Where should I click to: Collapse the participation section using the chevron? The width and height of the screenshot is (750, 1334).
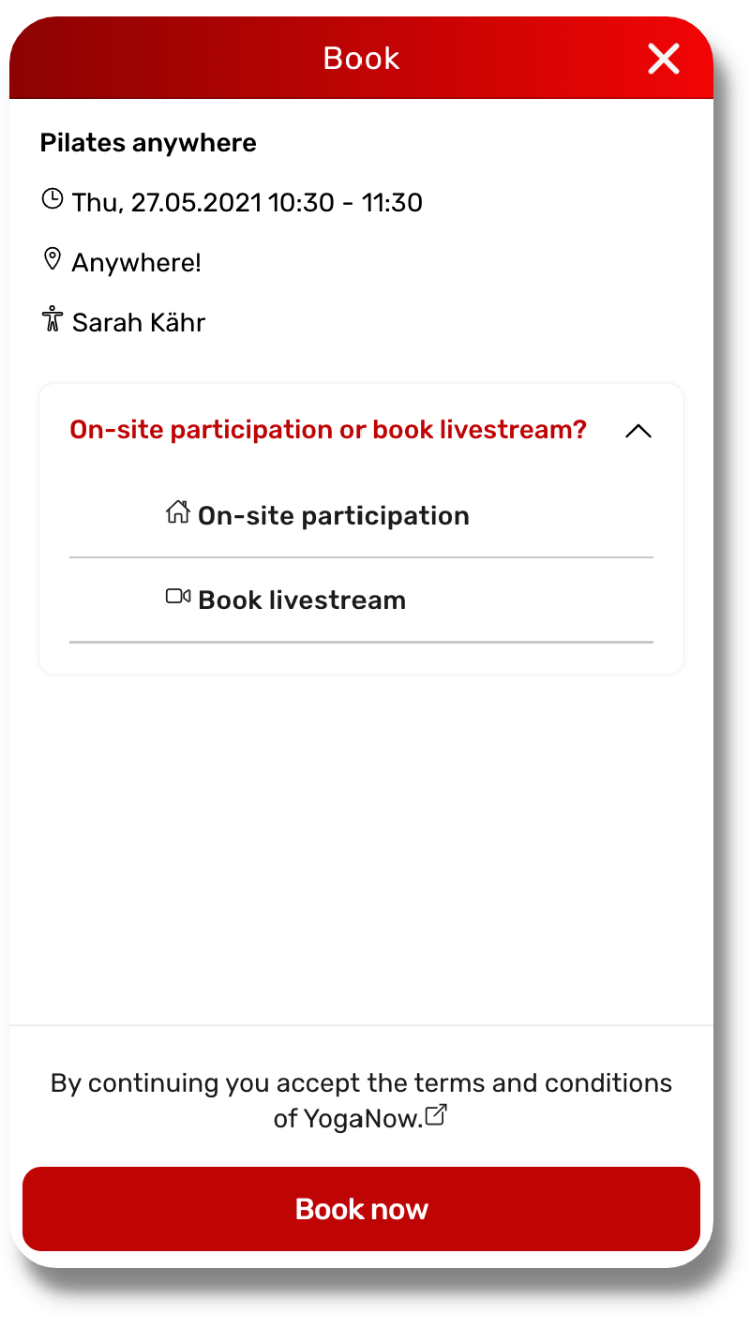pyautogui.click(x=638, y=431)
